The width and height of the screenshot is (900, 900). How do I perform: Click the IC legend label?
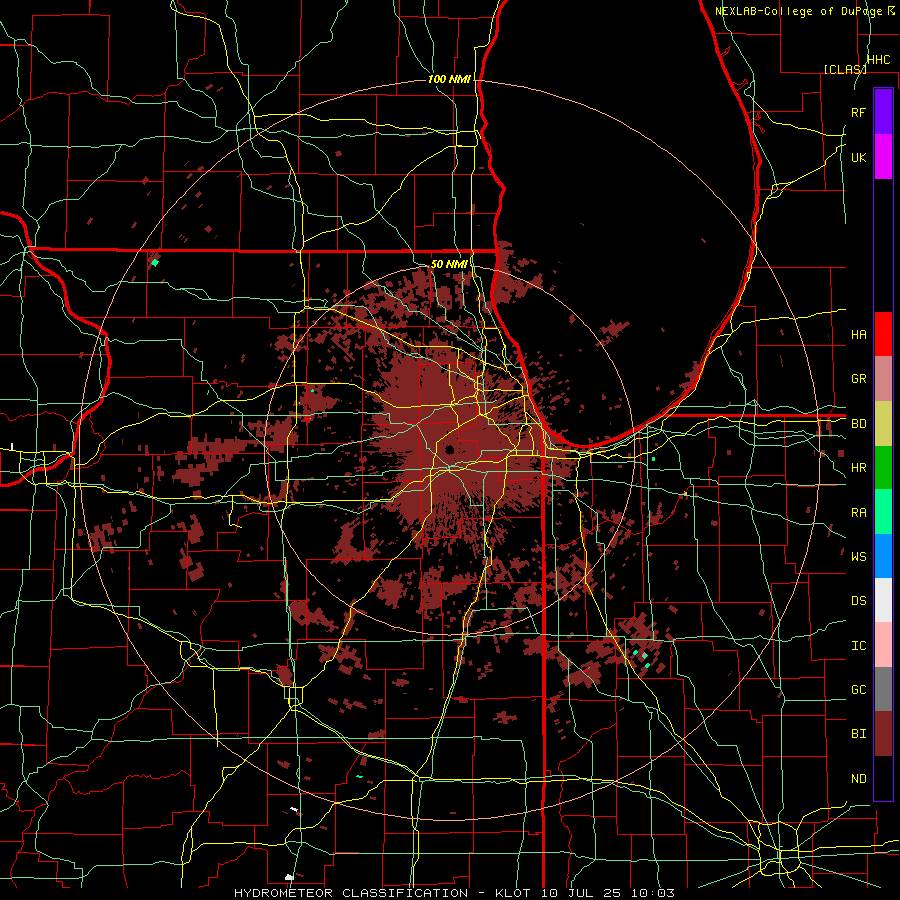[858, 645]
